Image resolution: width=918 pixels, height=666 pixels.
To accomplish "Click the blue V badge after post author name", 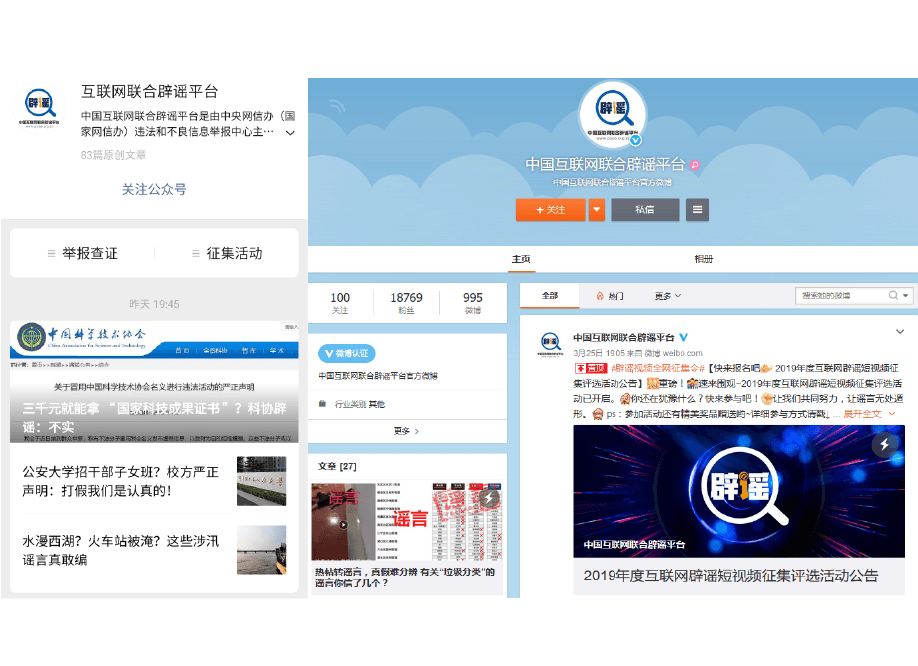I will [x=683, y=337].
